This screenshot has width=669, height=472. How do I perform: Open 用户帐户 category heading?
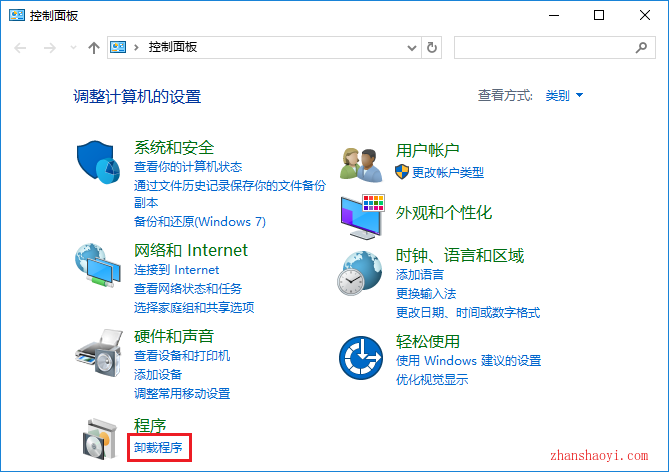tap(428, 150)
